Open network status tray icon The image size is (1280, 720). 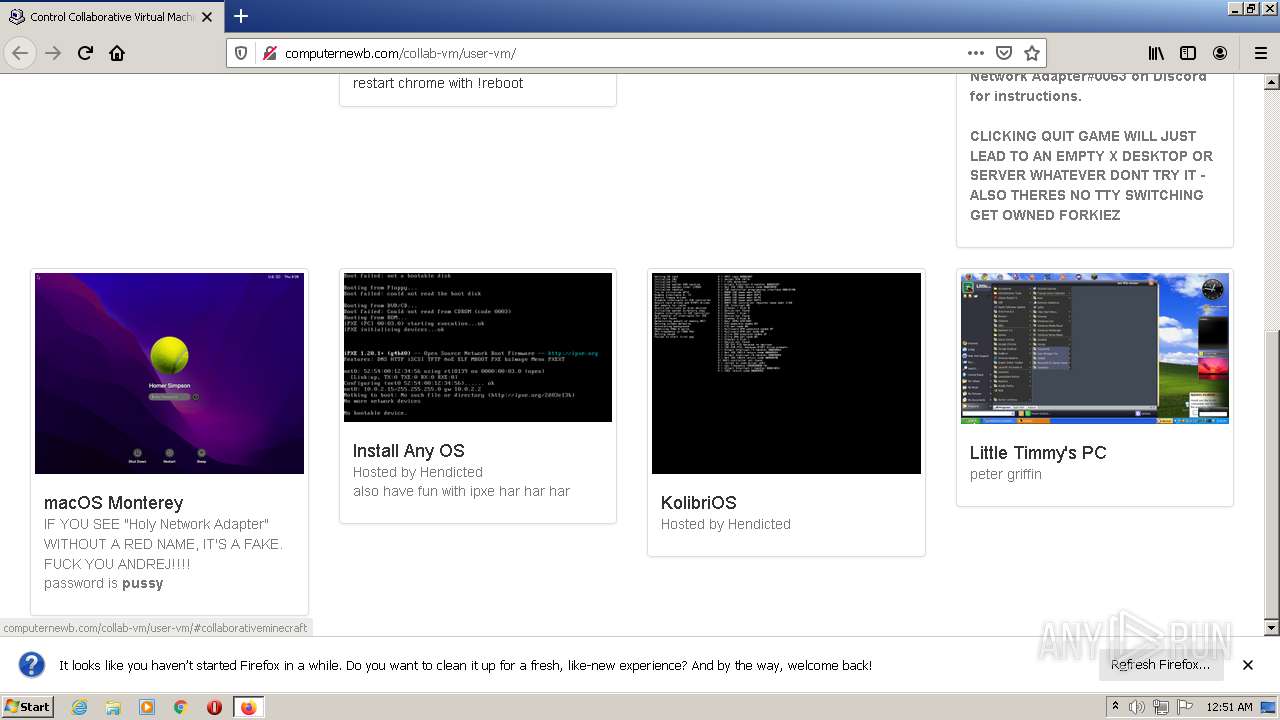(1160, 707)
